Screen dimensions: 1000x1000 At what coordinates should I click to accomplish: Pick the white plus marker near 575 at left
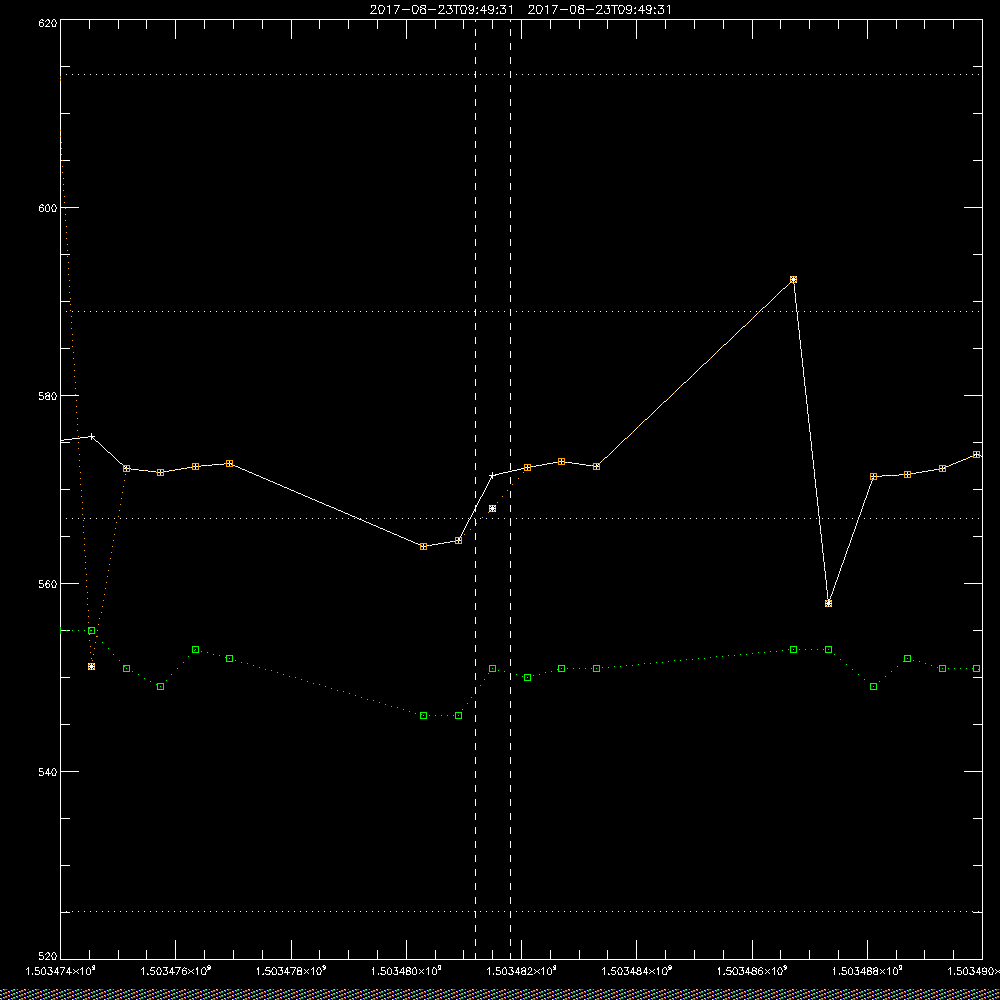tap(92, 437)
